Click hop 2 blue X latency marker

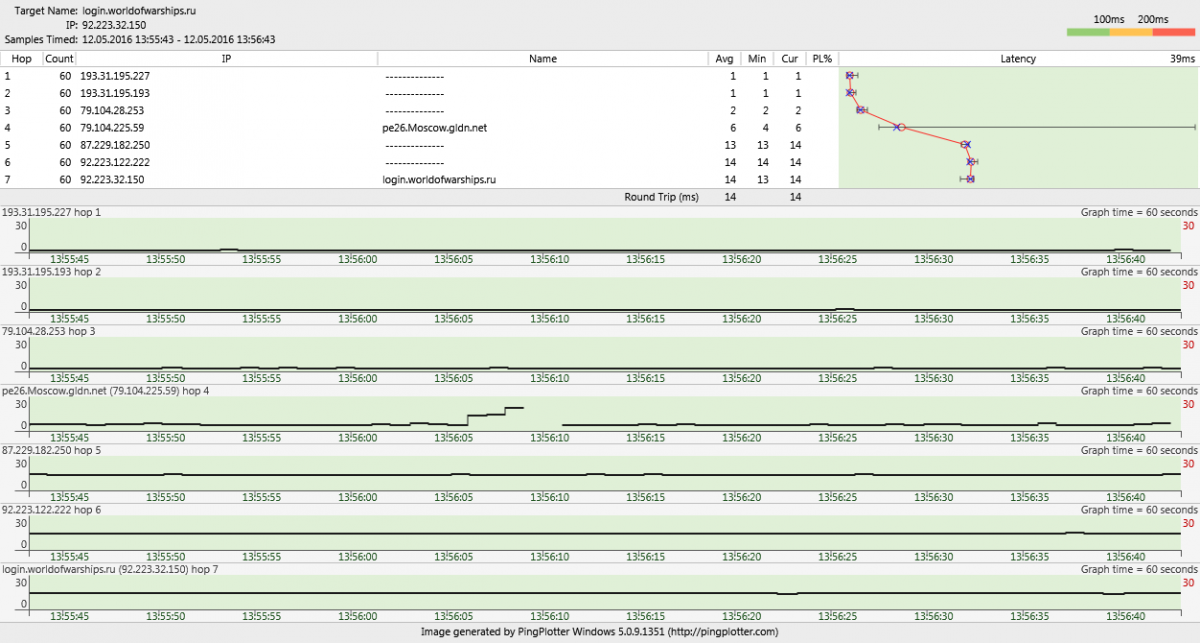(850, 93)
